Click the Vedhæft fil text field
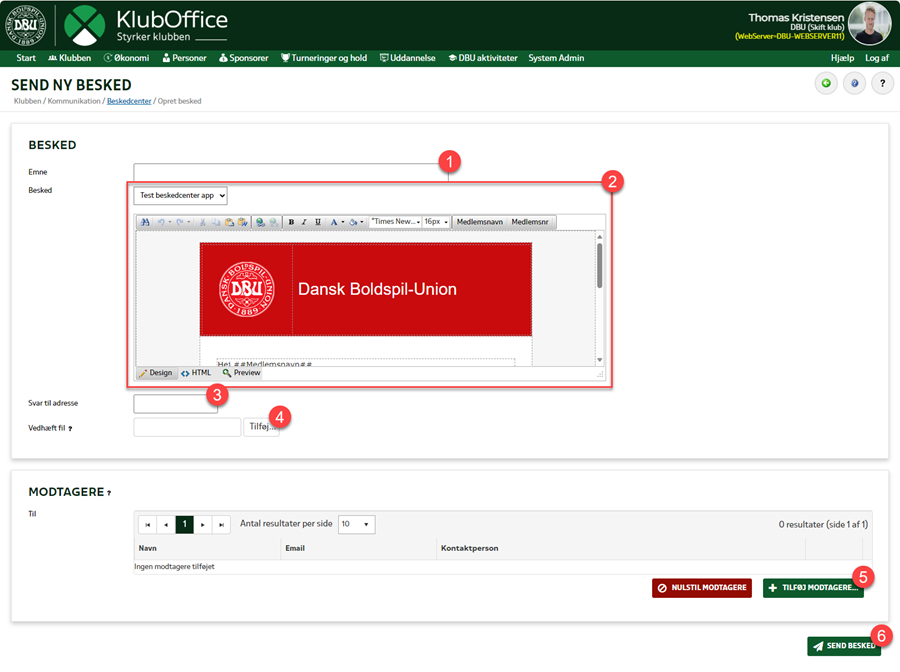 pos(187,428)
